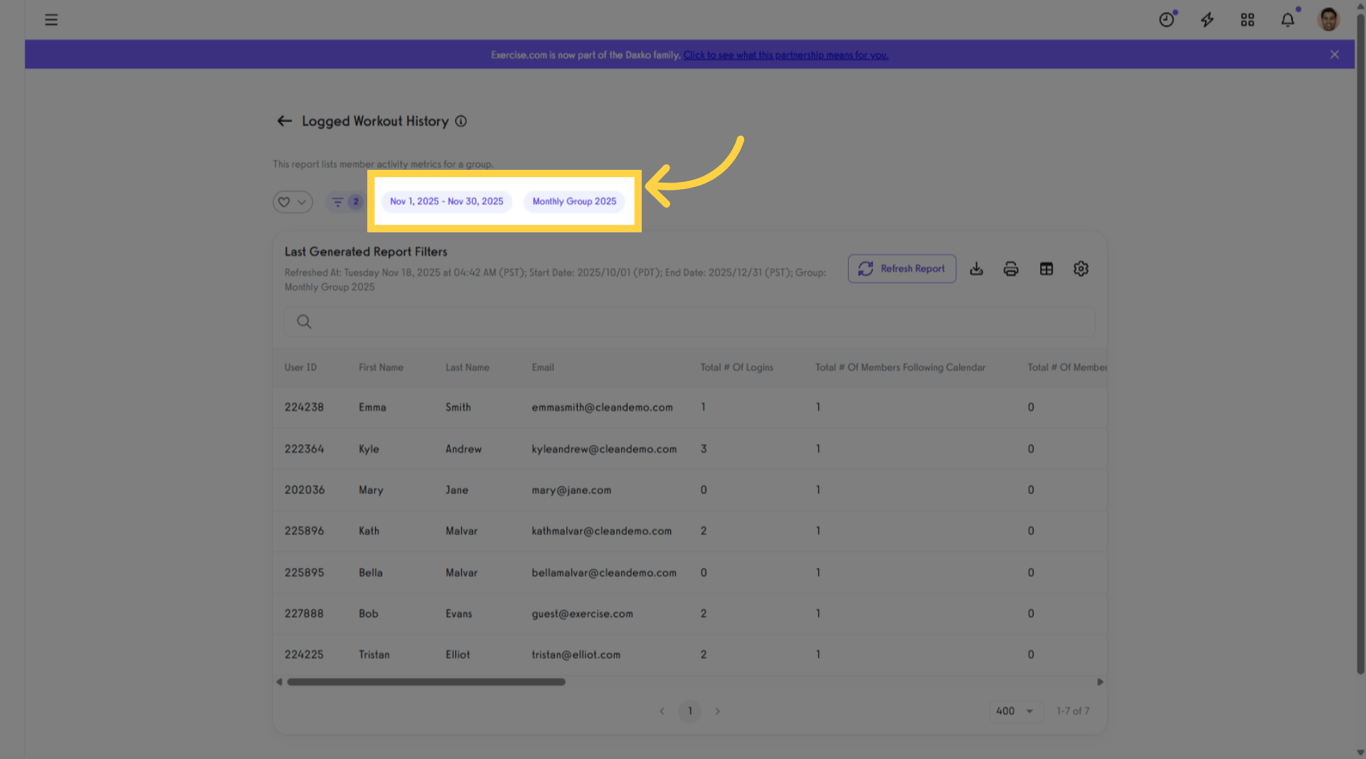The image size is (1366, 759).
Task: Open the 400 rows-per-page dropdown
Action: tap(1014, 711)
